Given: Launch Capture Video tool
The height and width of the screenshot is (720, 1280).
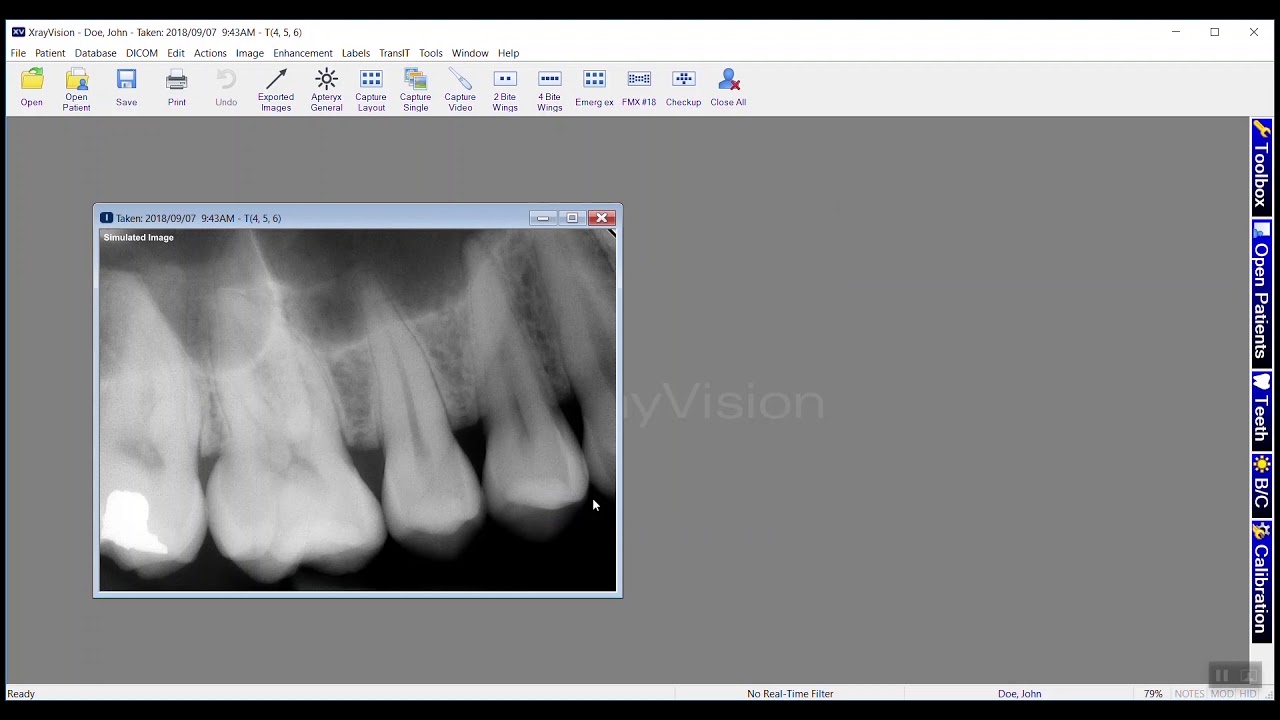Looking at the screenshot, I should pyautogui.click(x=460, y=89).
